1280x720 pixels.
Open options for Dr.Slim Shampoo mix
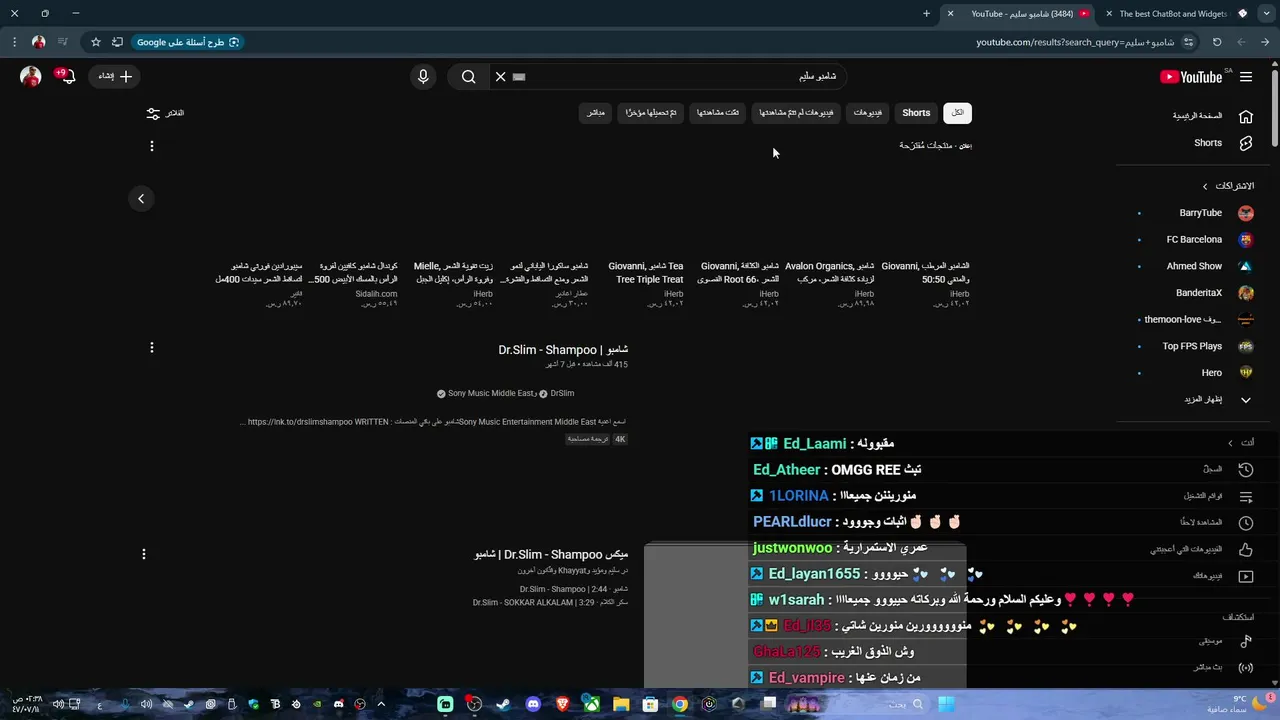[x=144, y=554]
